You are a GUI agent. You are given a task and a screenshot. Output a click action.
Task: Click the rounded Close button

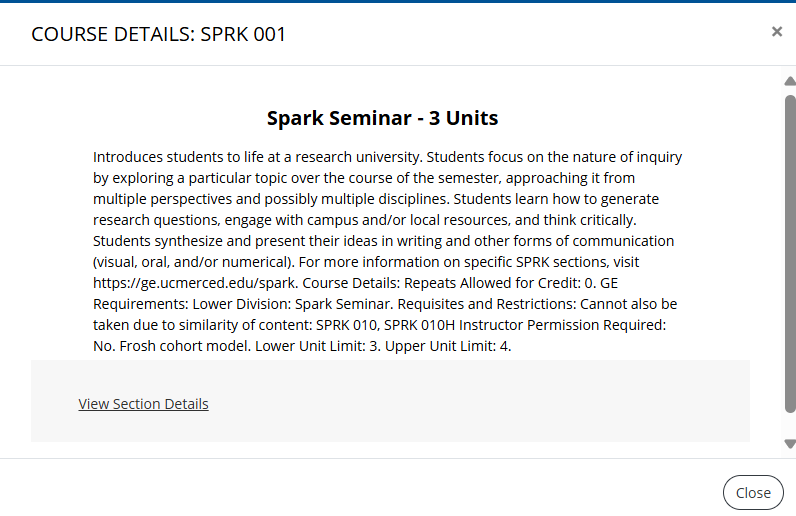753,493
